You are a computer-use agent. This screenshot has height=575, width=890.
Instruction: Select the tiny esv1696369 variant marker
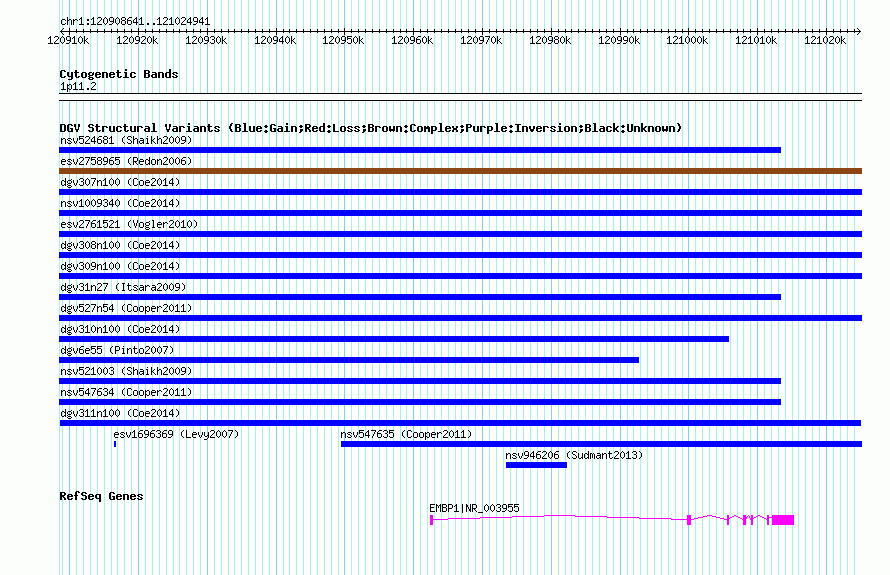tap(115, 444)
